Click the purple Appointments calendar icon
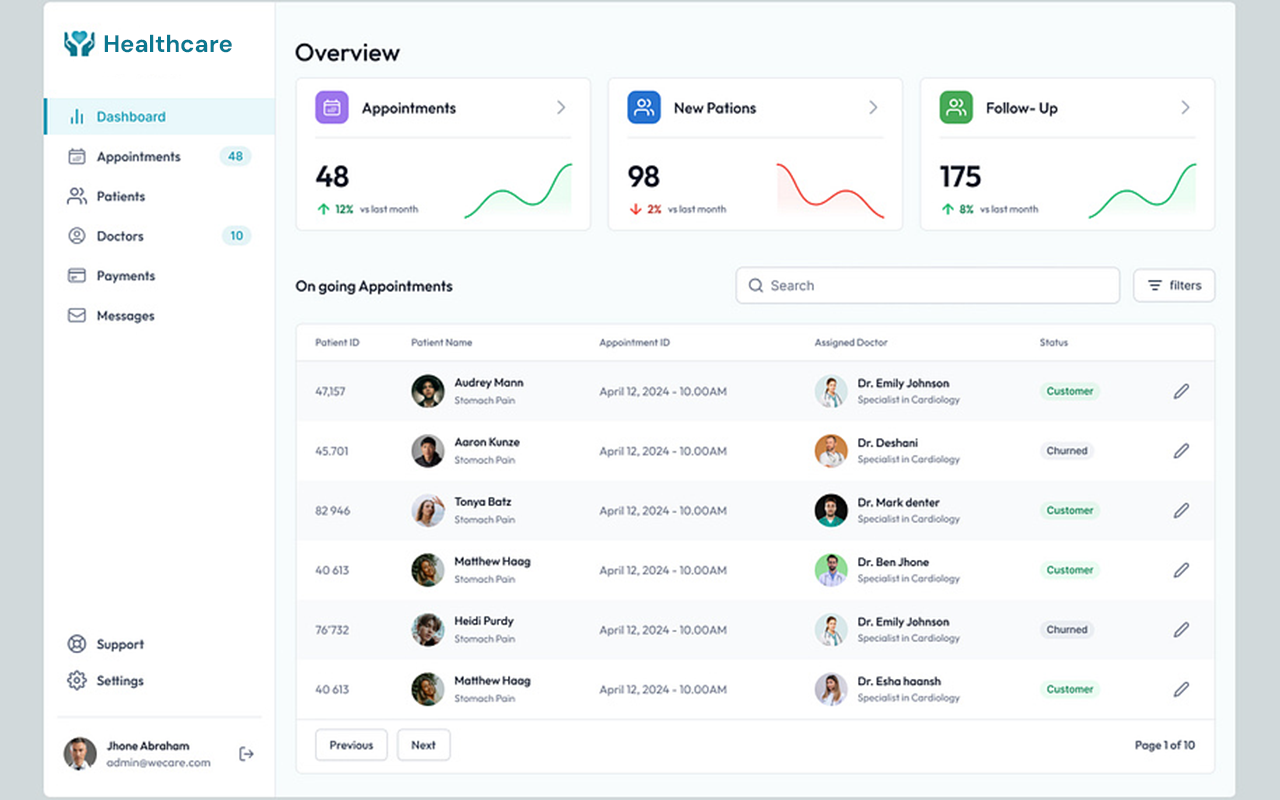The height and width of the screenshot is (800, 1280). tap(331, 107)
